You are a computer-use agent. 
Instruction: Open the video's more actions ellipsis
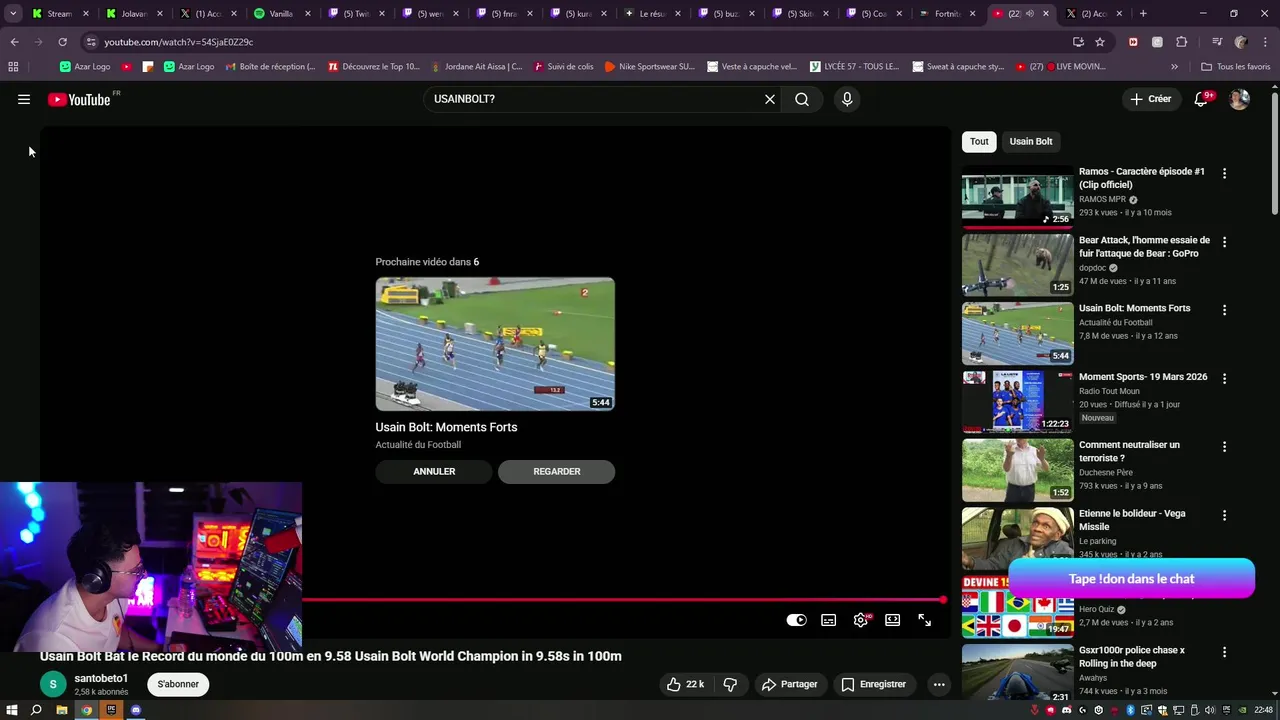(x=938, y=684)
